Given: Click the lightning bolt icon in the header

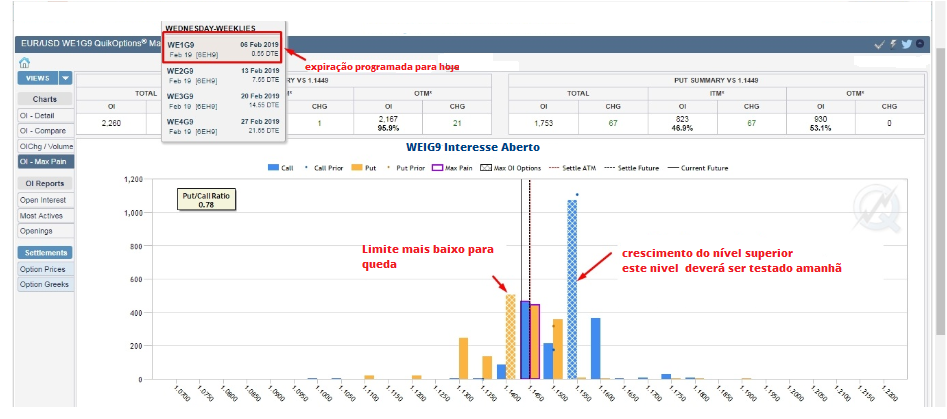Looking at the screenshot, I should pyautogui.click(x=893, y=44).
